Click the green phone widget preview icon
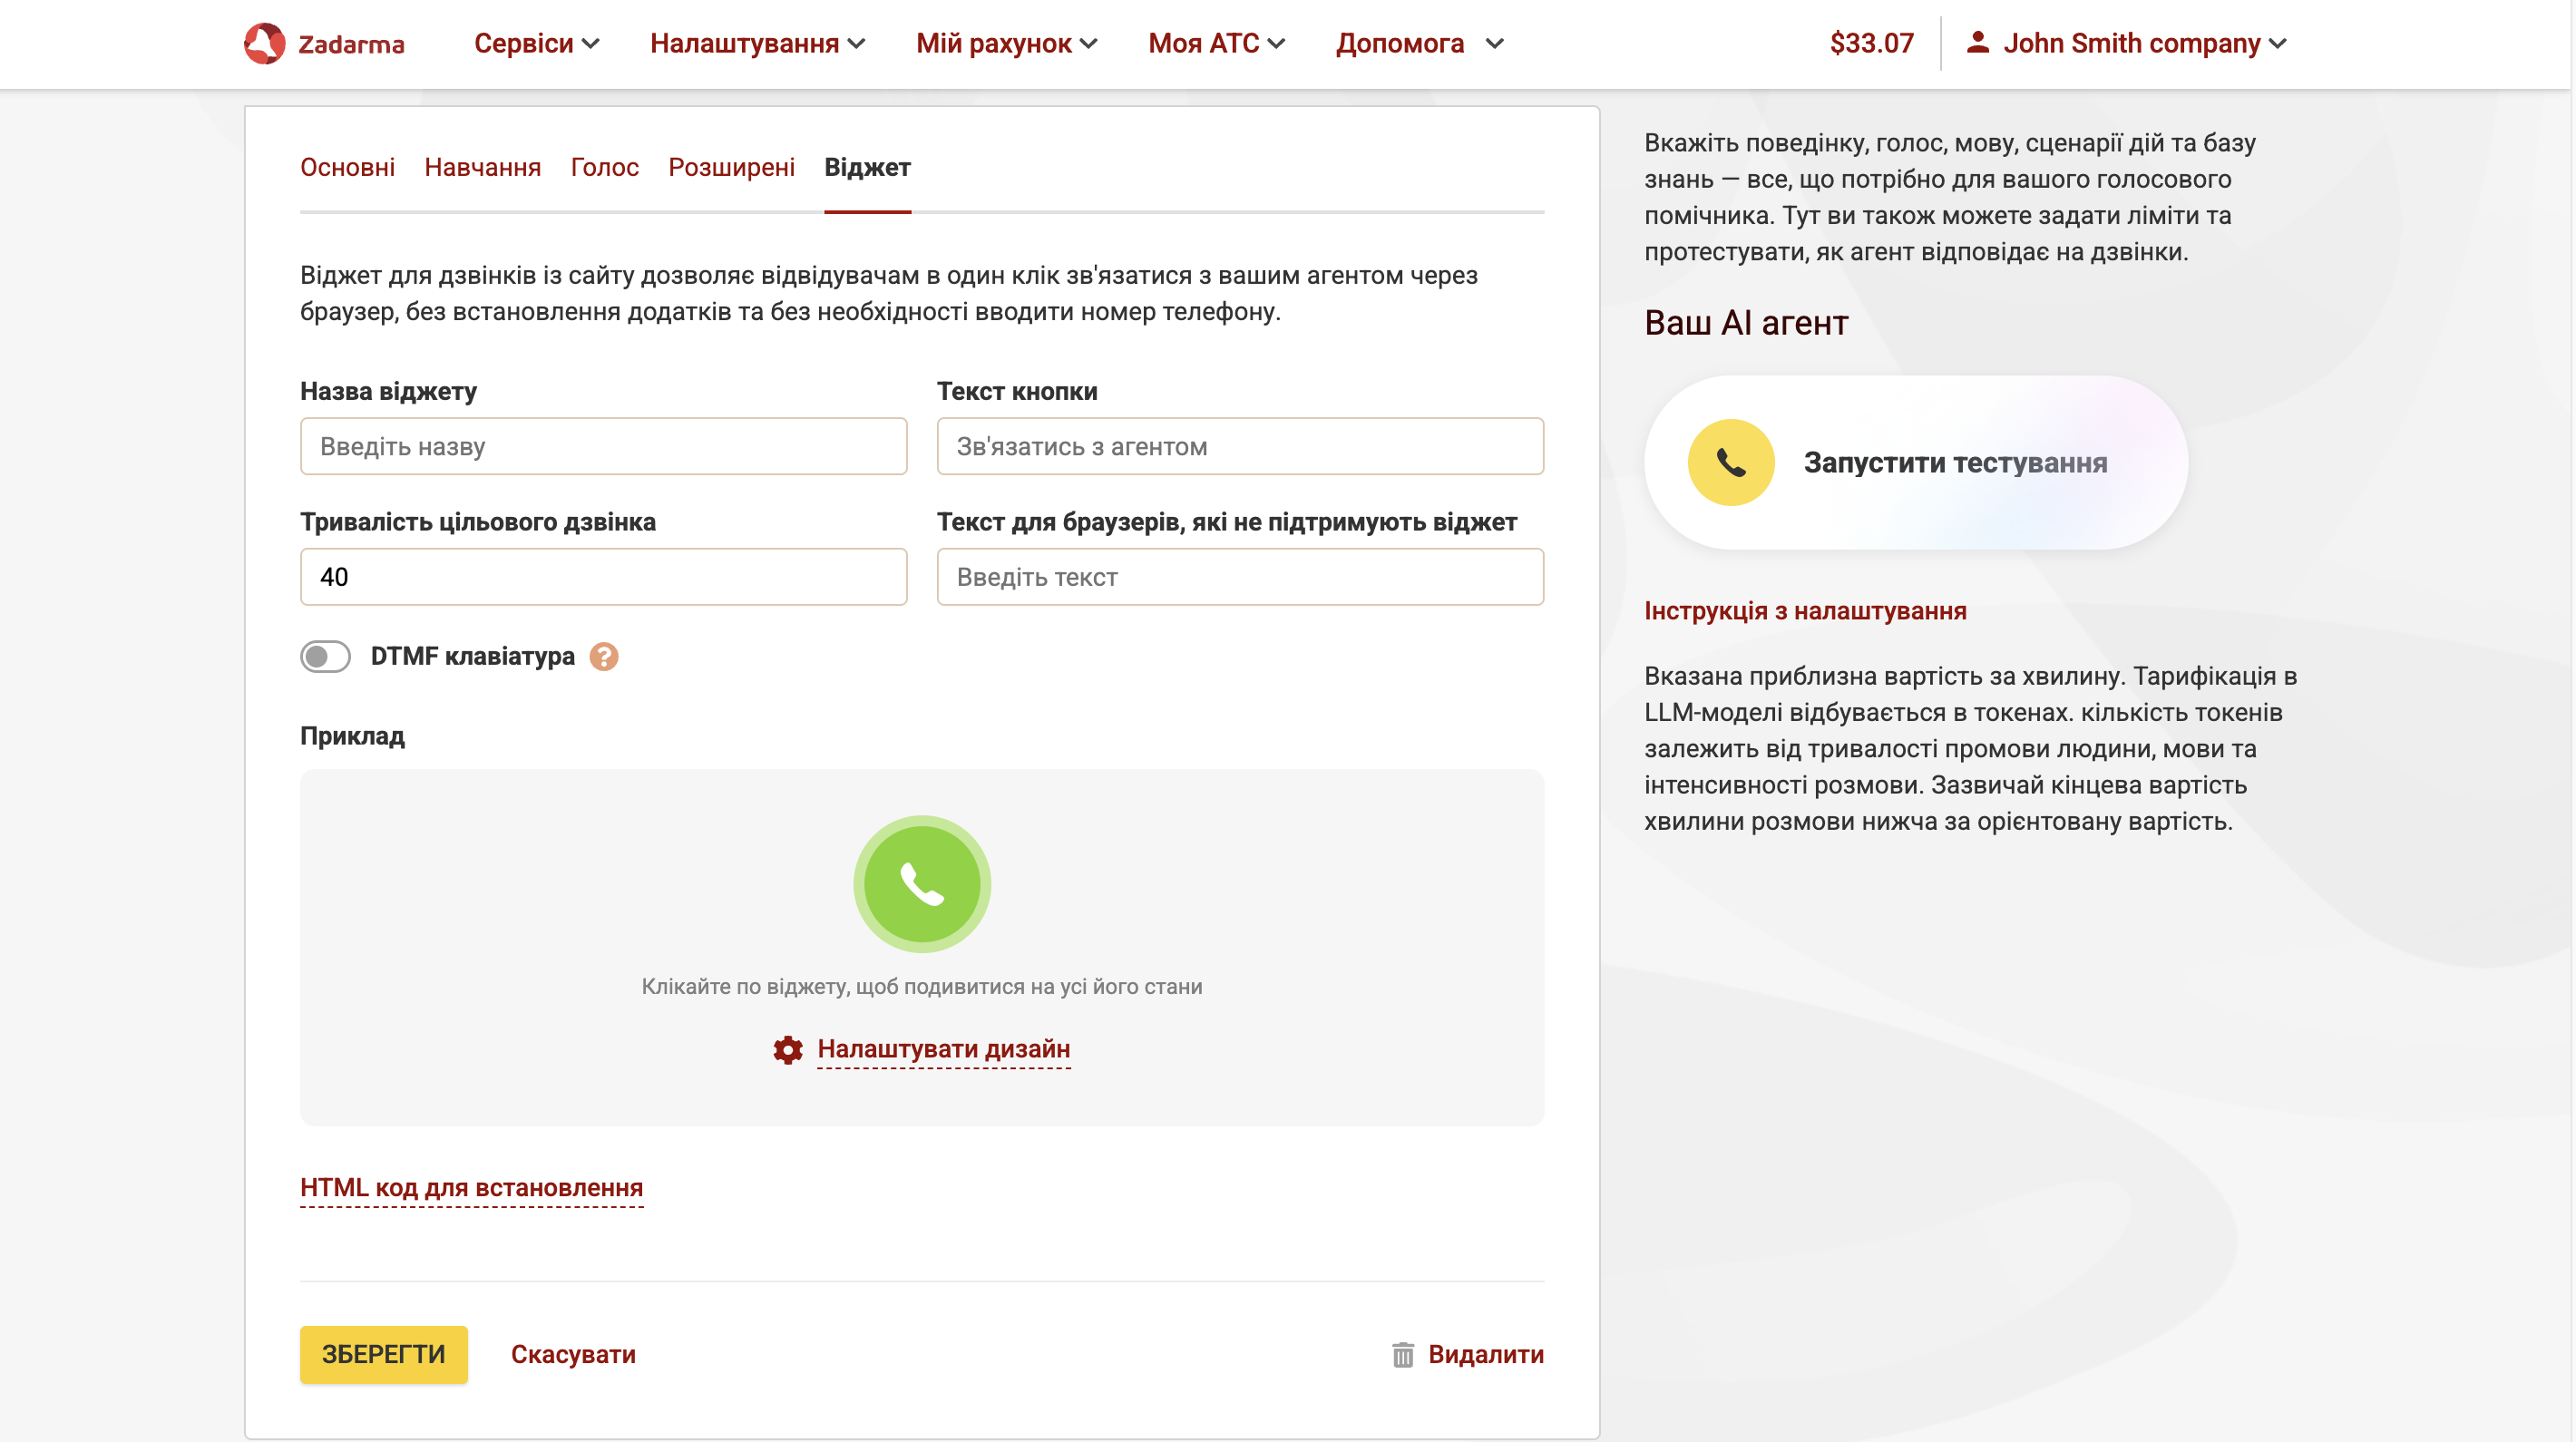 921,883
